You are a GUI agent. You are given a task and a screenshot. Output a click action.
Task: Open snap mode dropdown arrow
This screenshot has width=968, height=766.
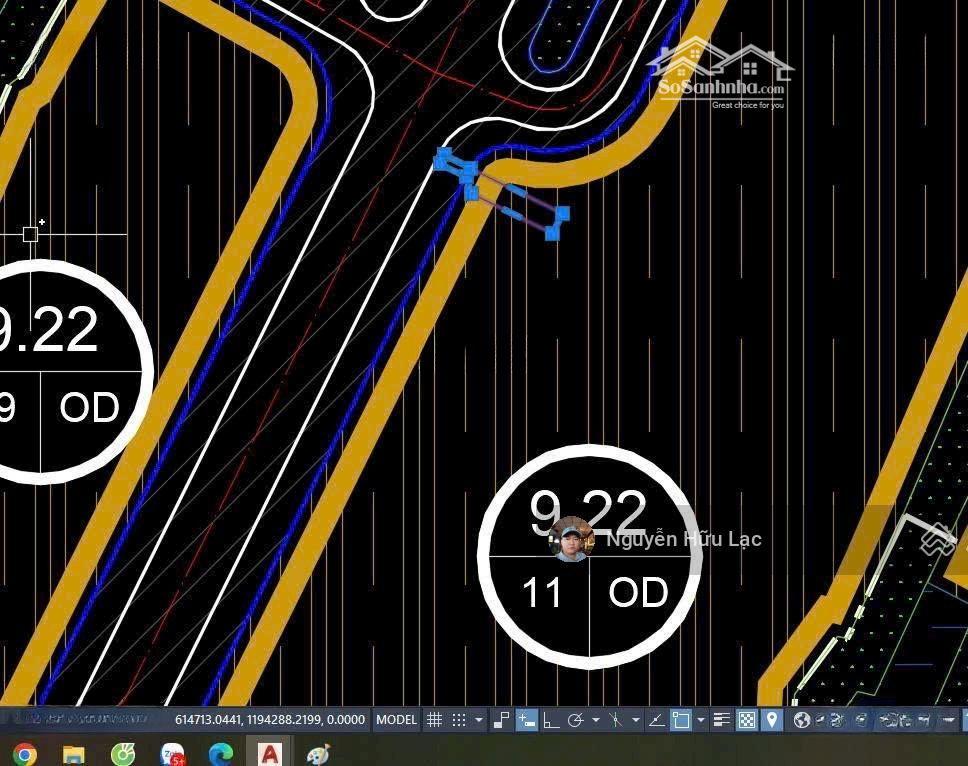tap(479, 720)
